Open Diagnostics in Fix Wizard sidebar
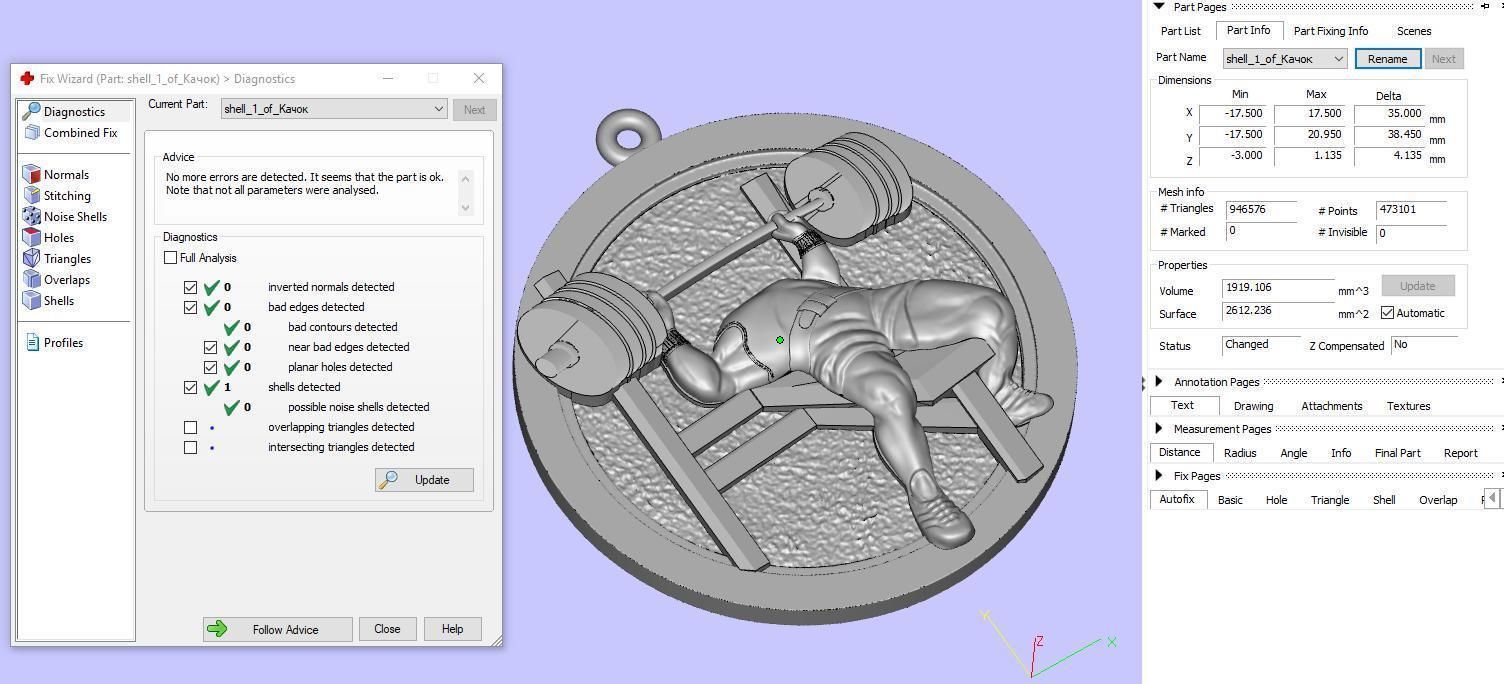This screenshot has width=1504, height=684. pos(74,112)
